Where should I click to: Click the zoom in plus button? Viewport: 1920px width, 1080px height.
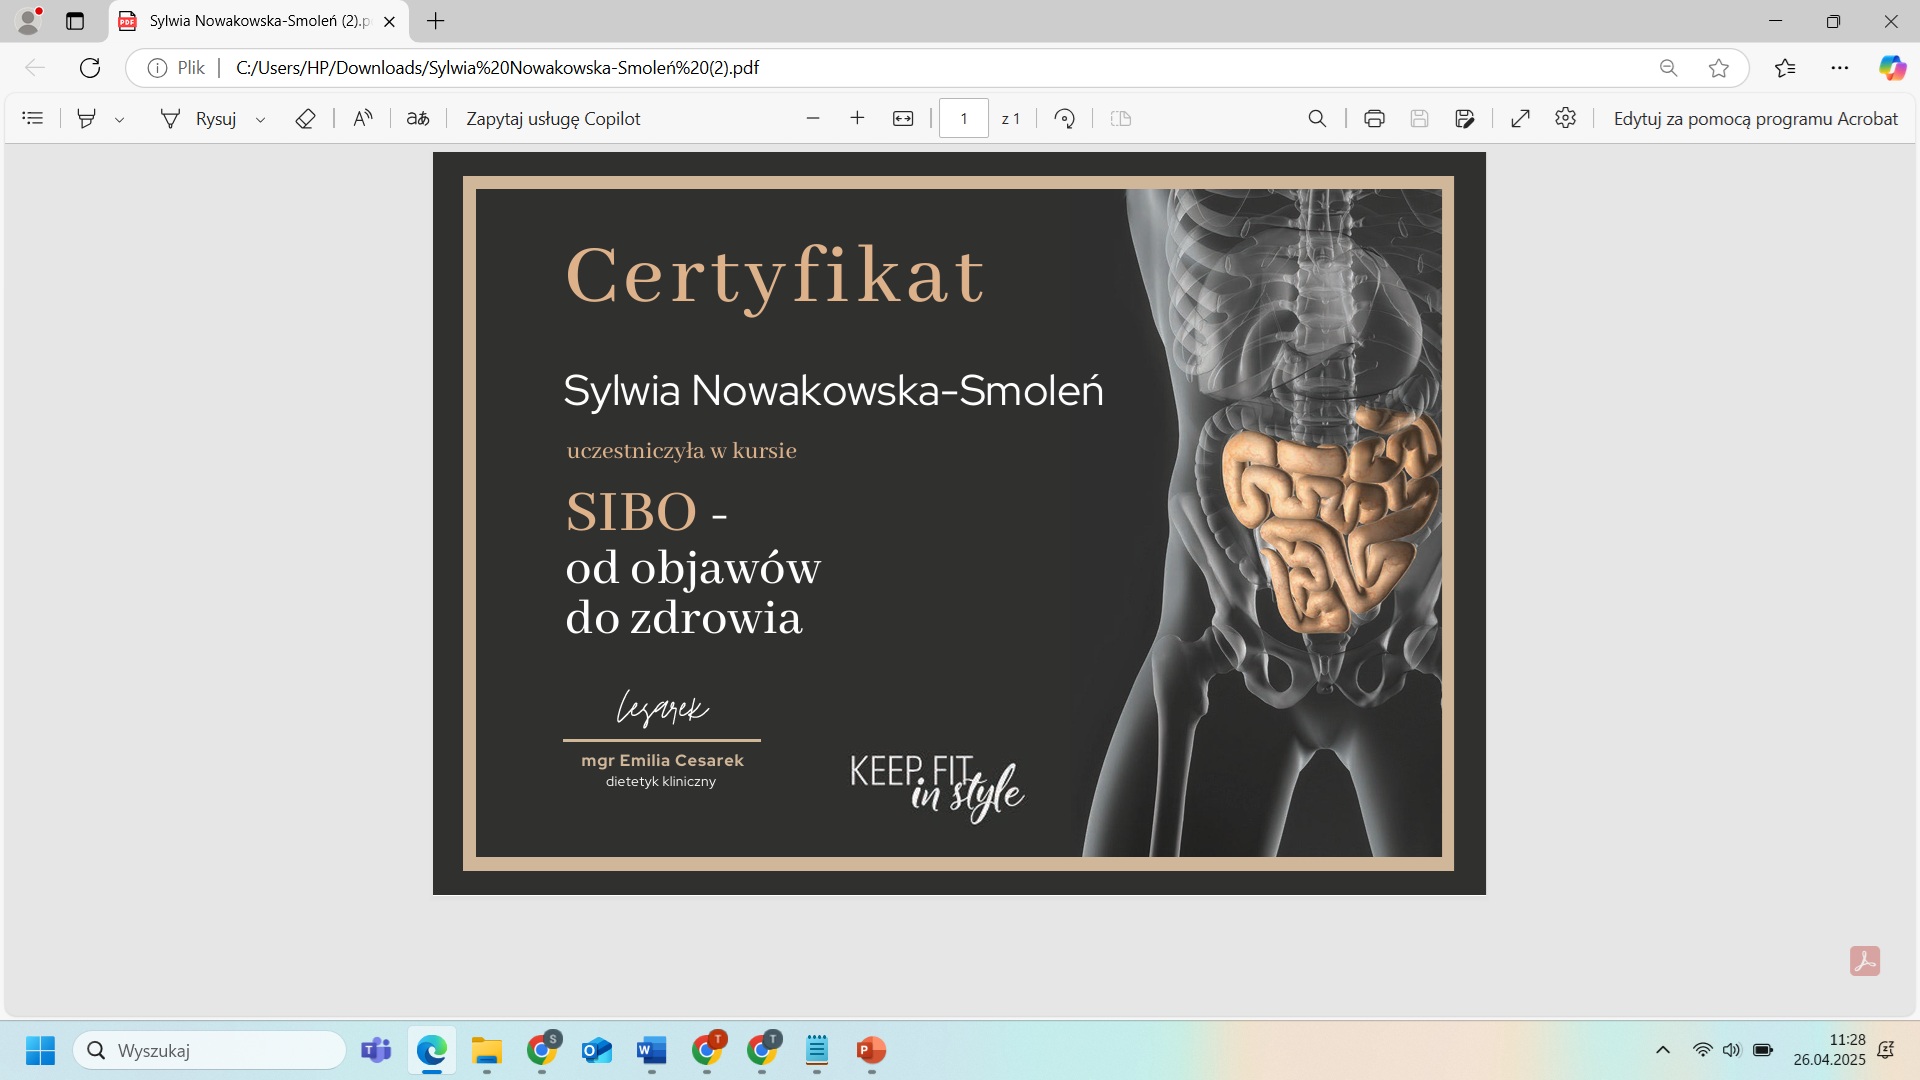point(857,118)
